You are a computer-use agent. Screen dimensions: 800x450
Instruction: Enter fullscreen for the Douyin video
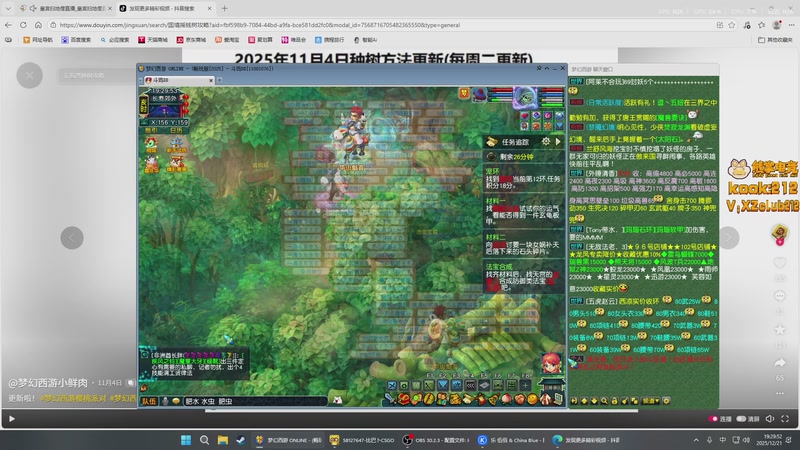(785, 419)
